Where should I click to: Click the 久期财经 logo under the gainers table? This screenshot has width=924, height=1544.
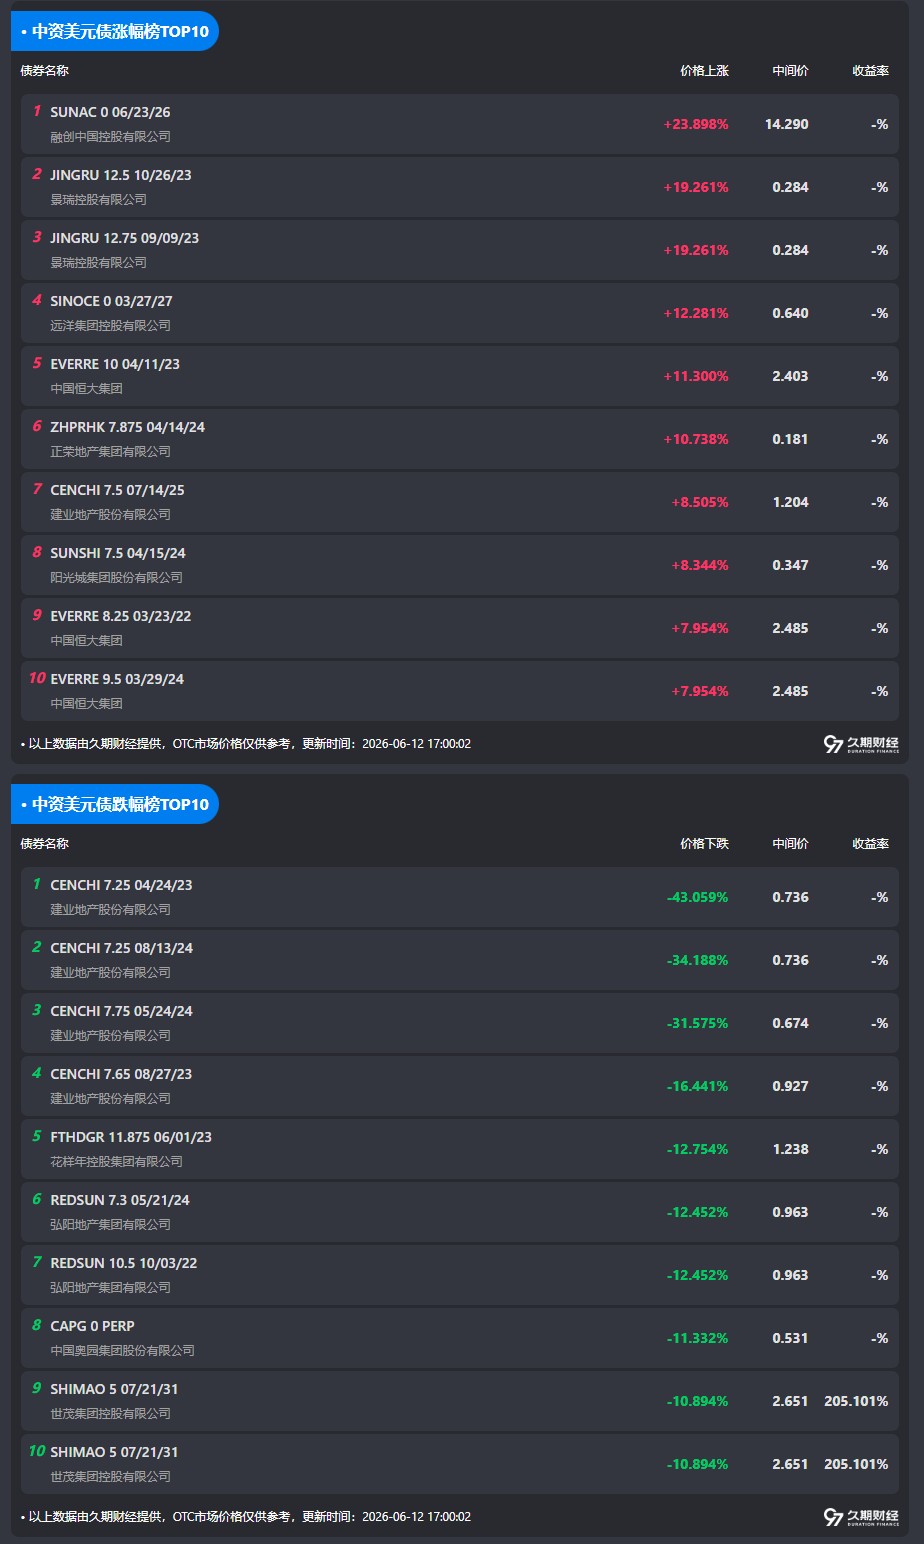[861, 744]
